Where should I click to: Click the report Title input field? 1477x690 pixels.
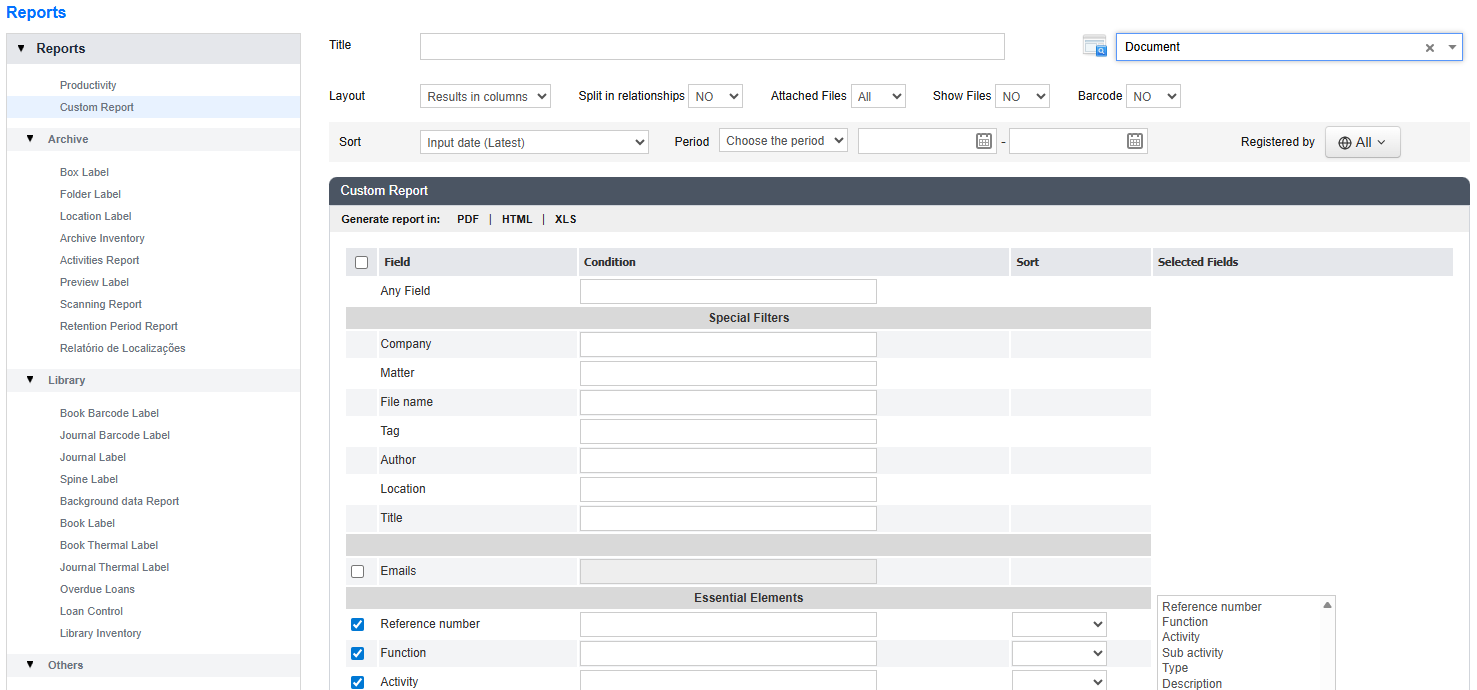tap(712, 47)
